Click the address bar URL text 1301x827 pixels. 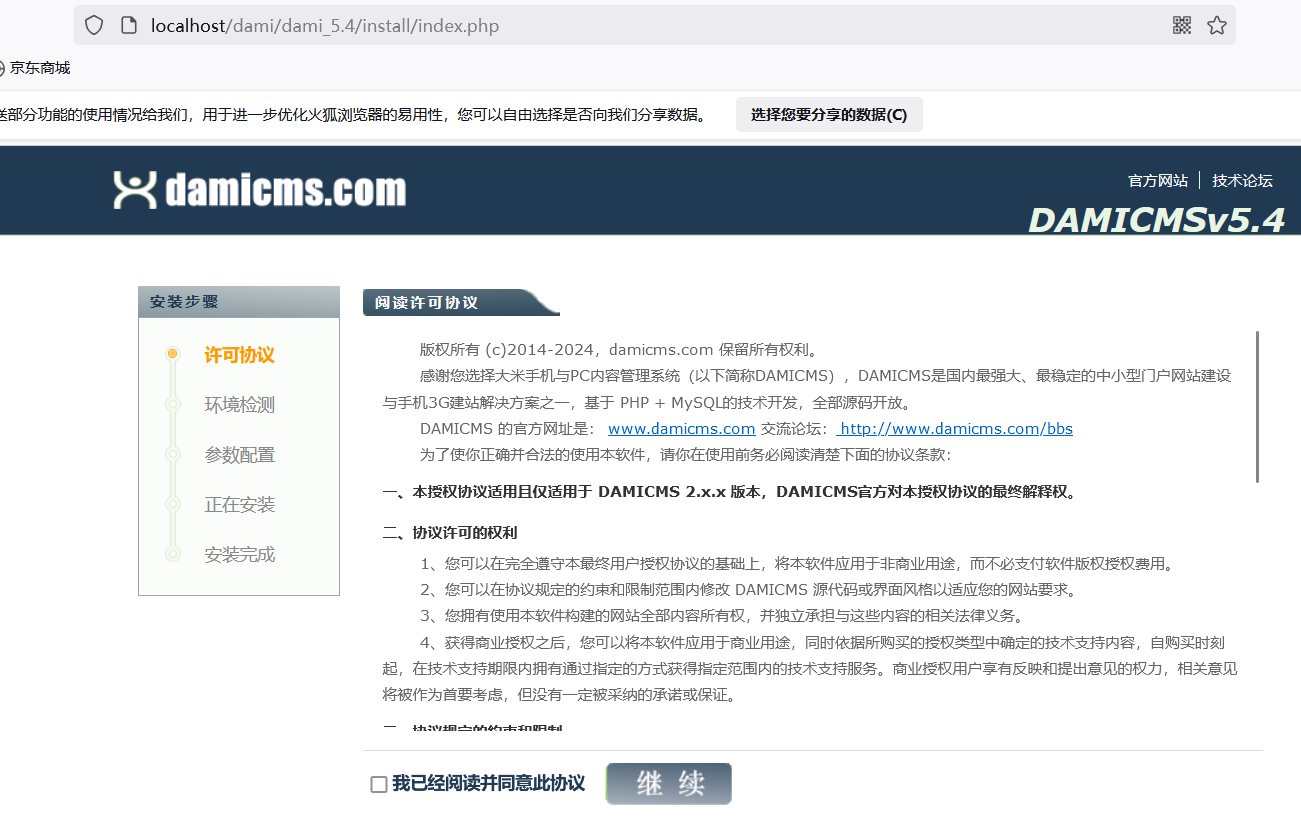pyautogui.click(x=325, y=26)
